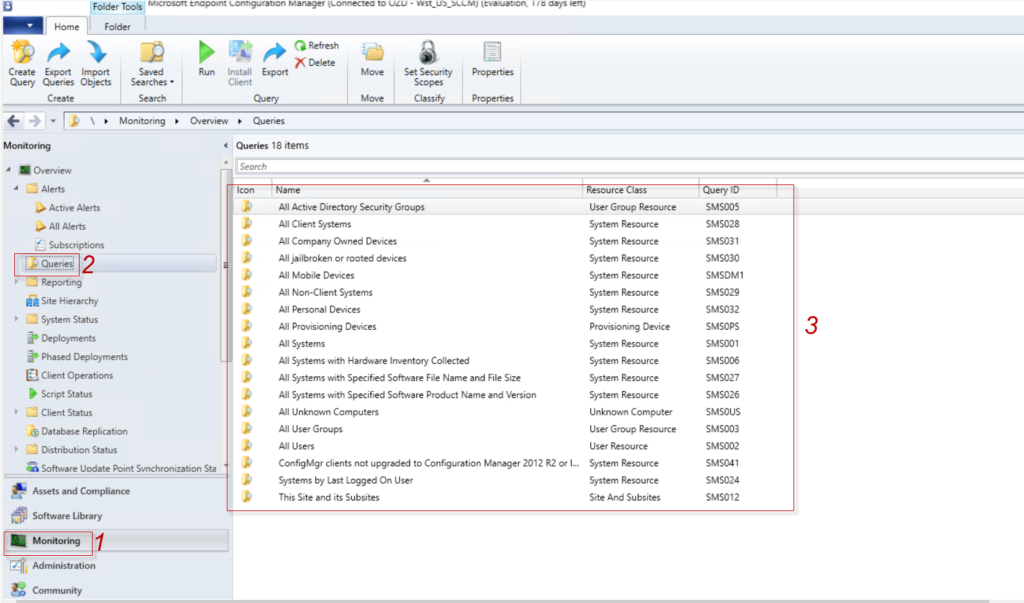
Task: Sort by Query ID column header
Action: coord(737,190)
